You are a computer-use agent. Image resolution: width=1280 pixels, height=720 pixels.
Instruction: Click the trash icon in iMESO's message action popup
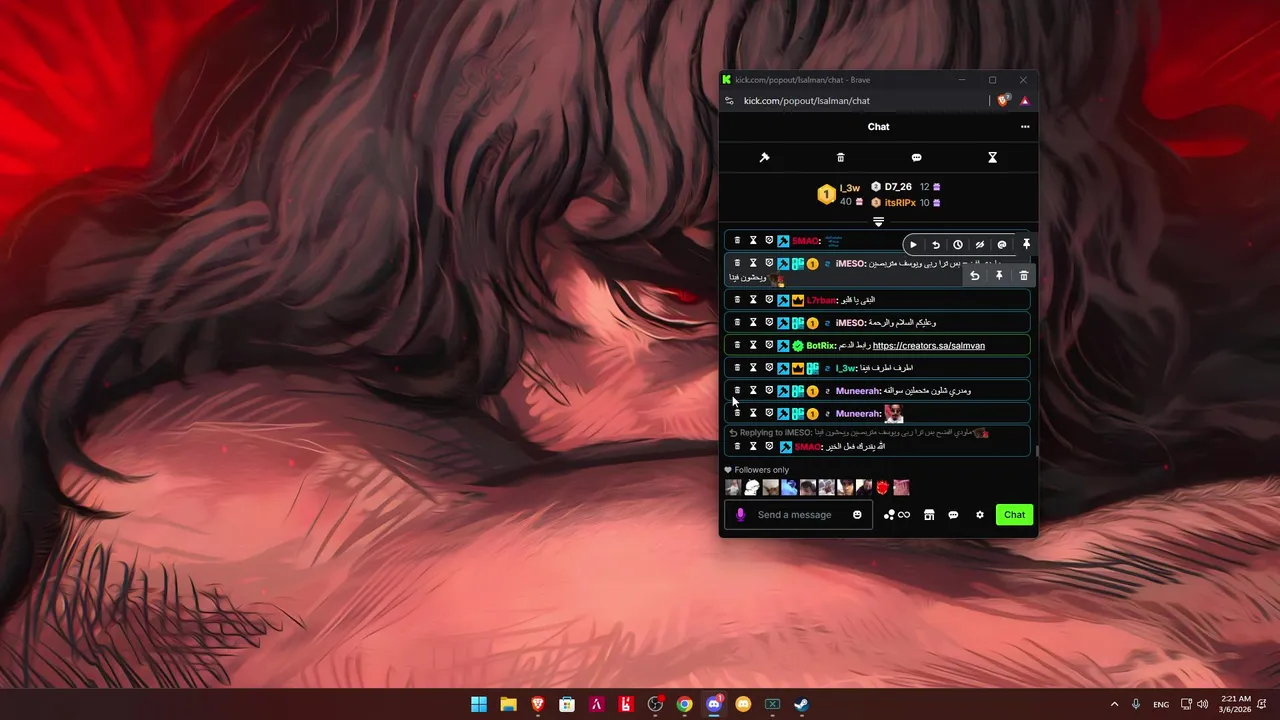coord(1024,276)
